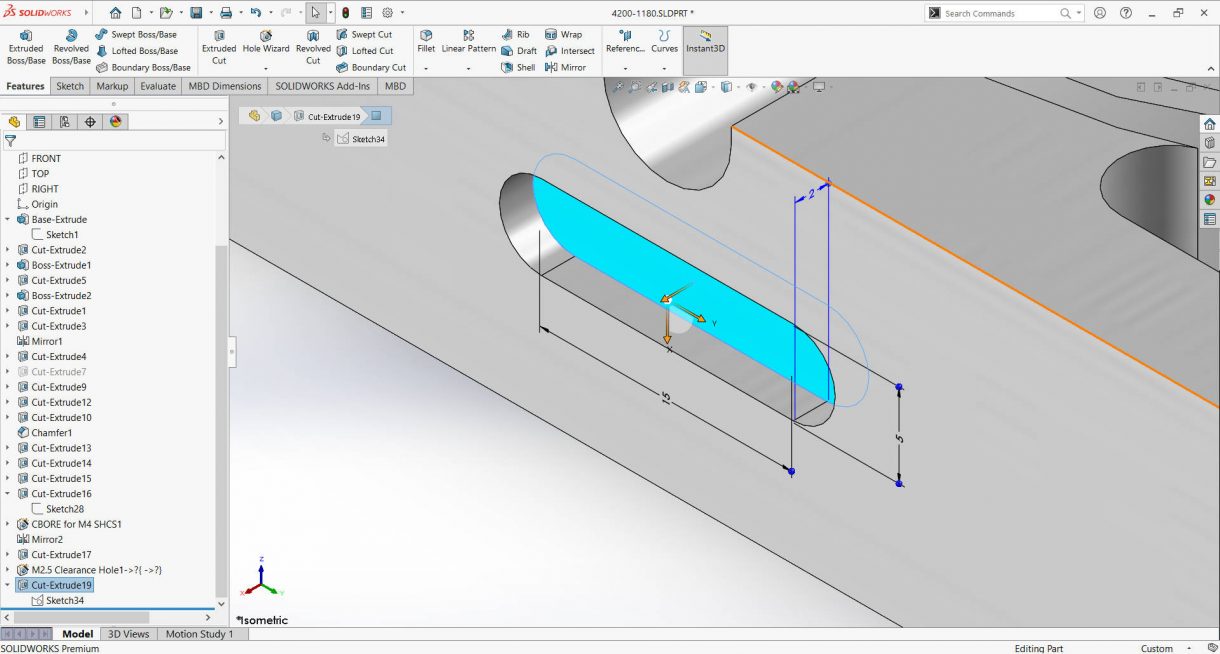Select the Lofted Cut tool
Screen dimensions: 1220x654
point(364,51)
